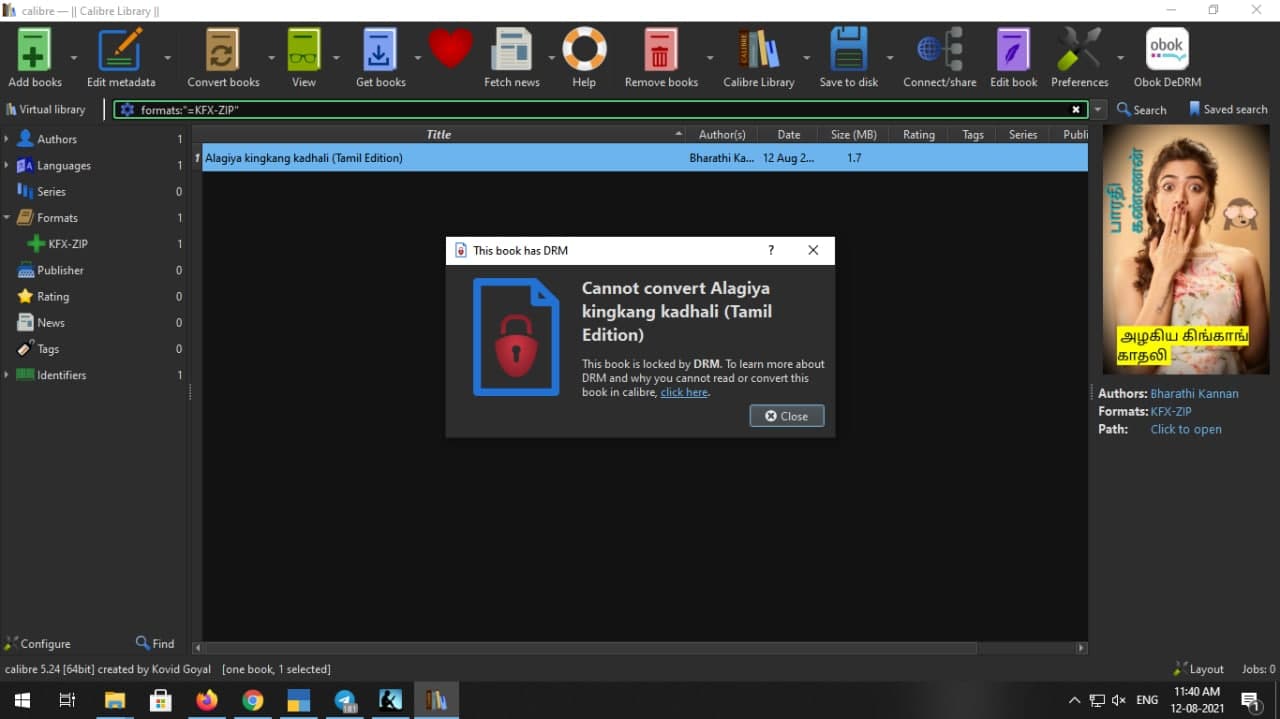Click the Close button in DRM dialog
The height and width of the screenshot is (719, 1280).
click(786, 416)
